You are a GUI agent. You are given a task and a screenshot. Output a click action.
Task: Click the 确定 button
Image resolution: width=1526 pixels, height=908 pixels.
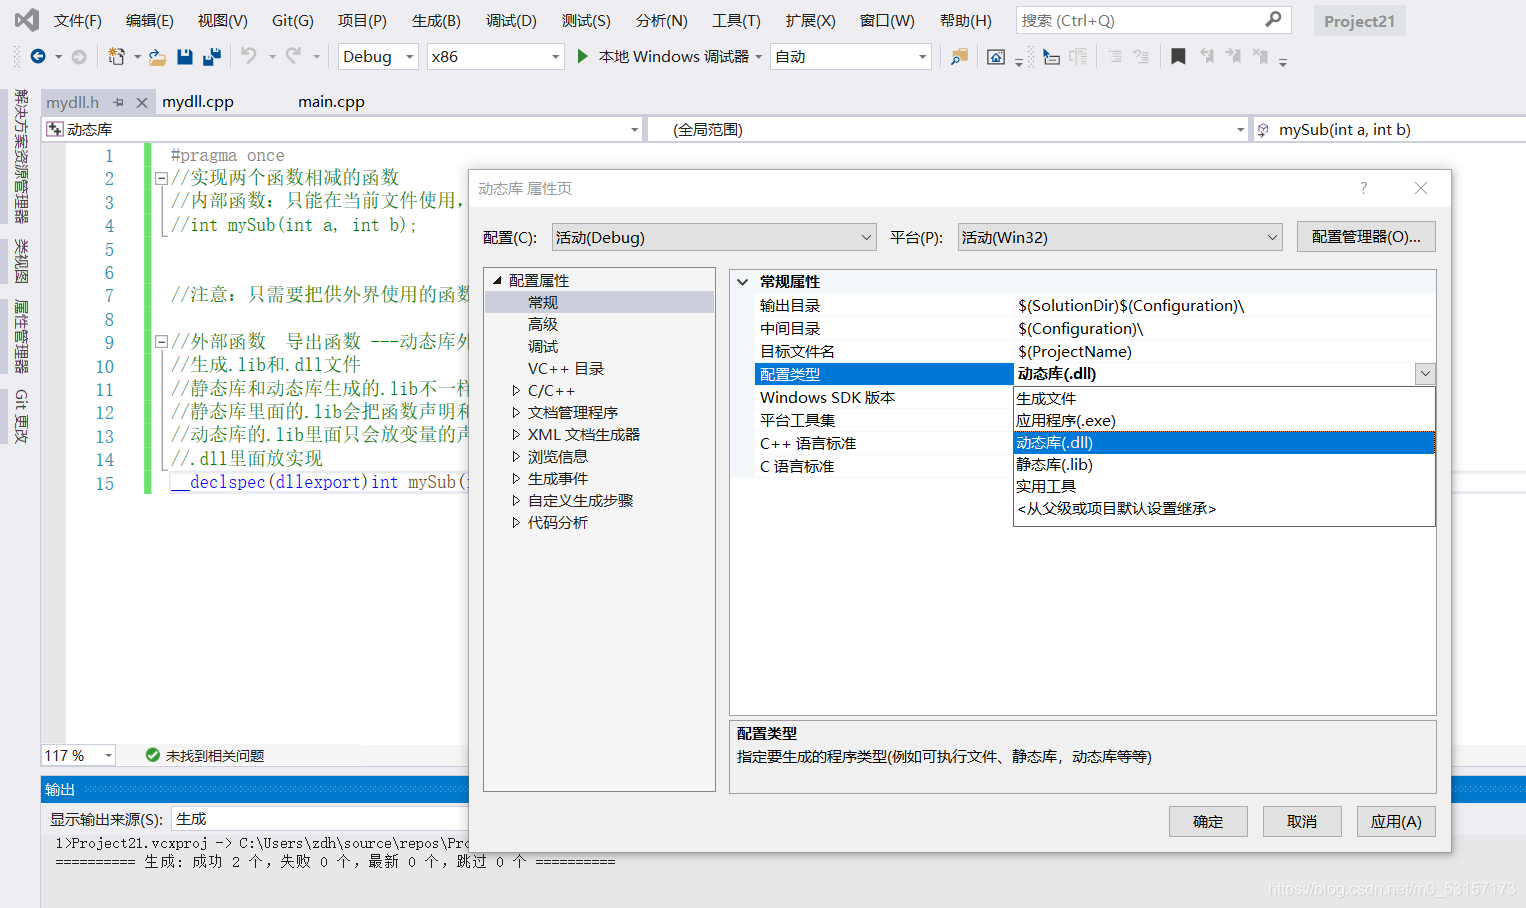(1208, 821)
